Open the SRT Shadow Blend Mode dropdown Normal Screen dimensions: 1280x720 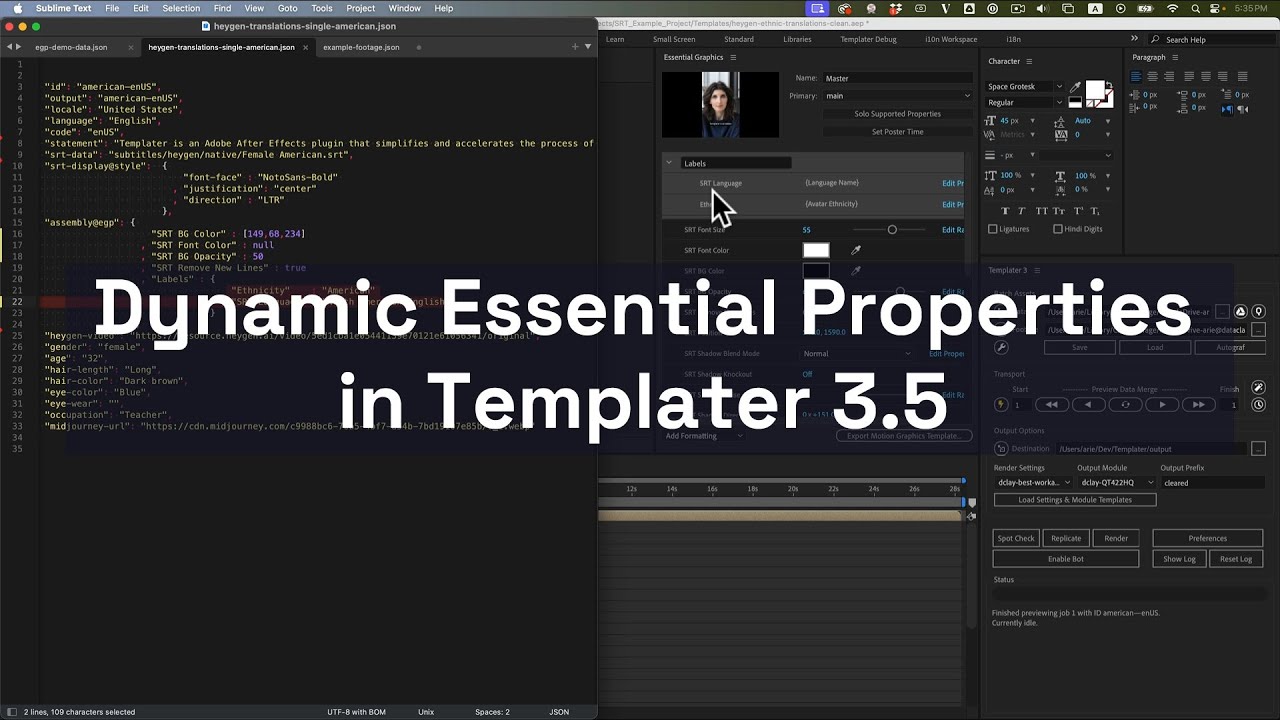pyautogui.click(x=857, y=354)
